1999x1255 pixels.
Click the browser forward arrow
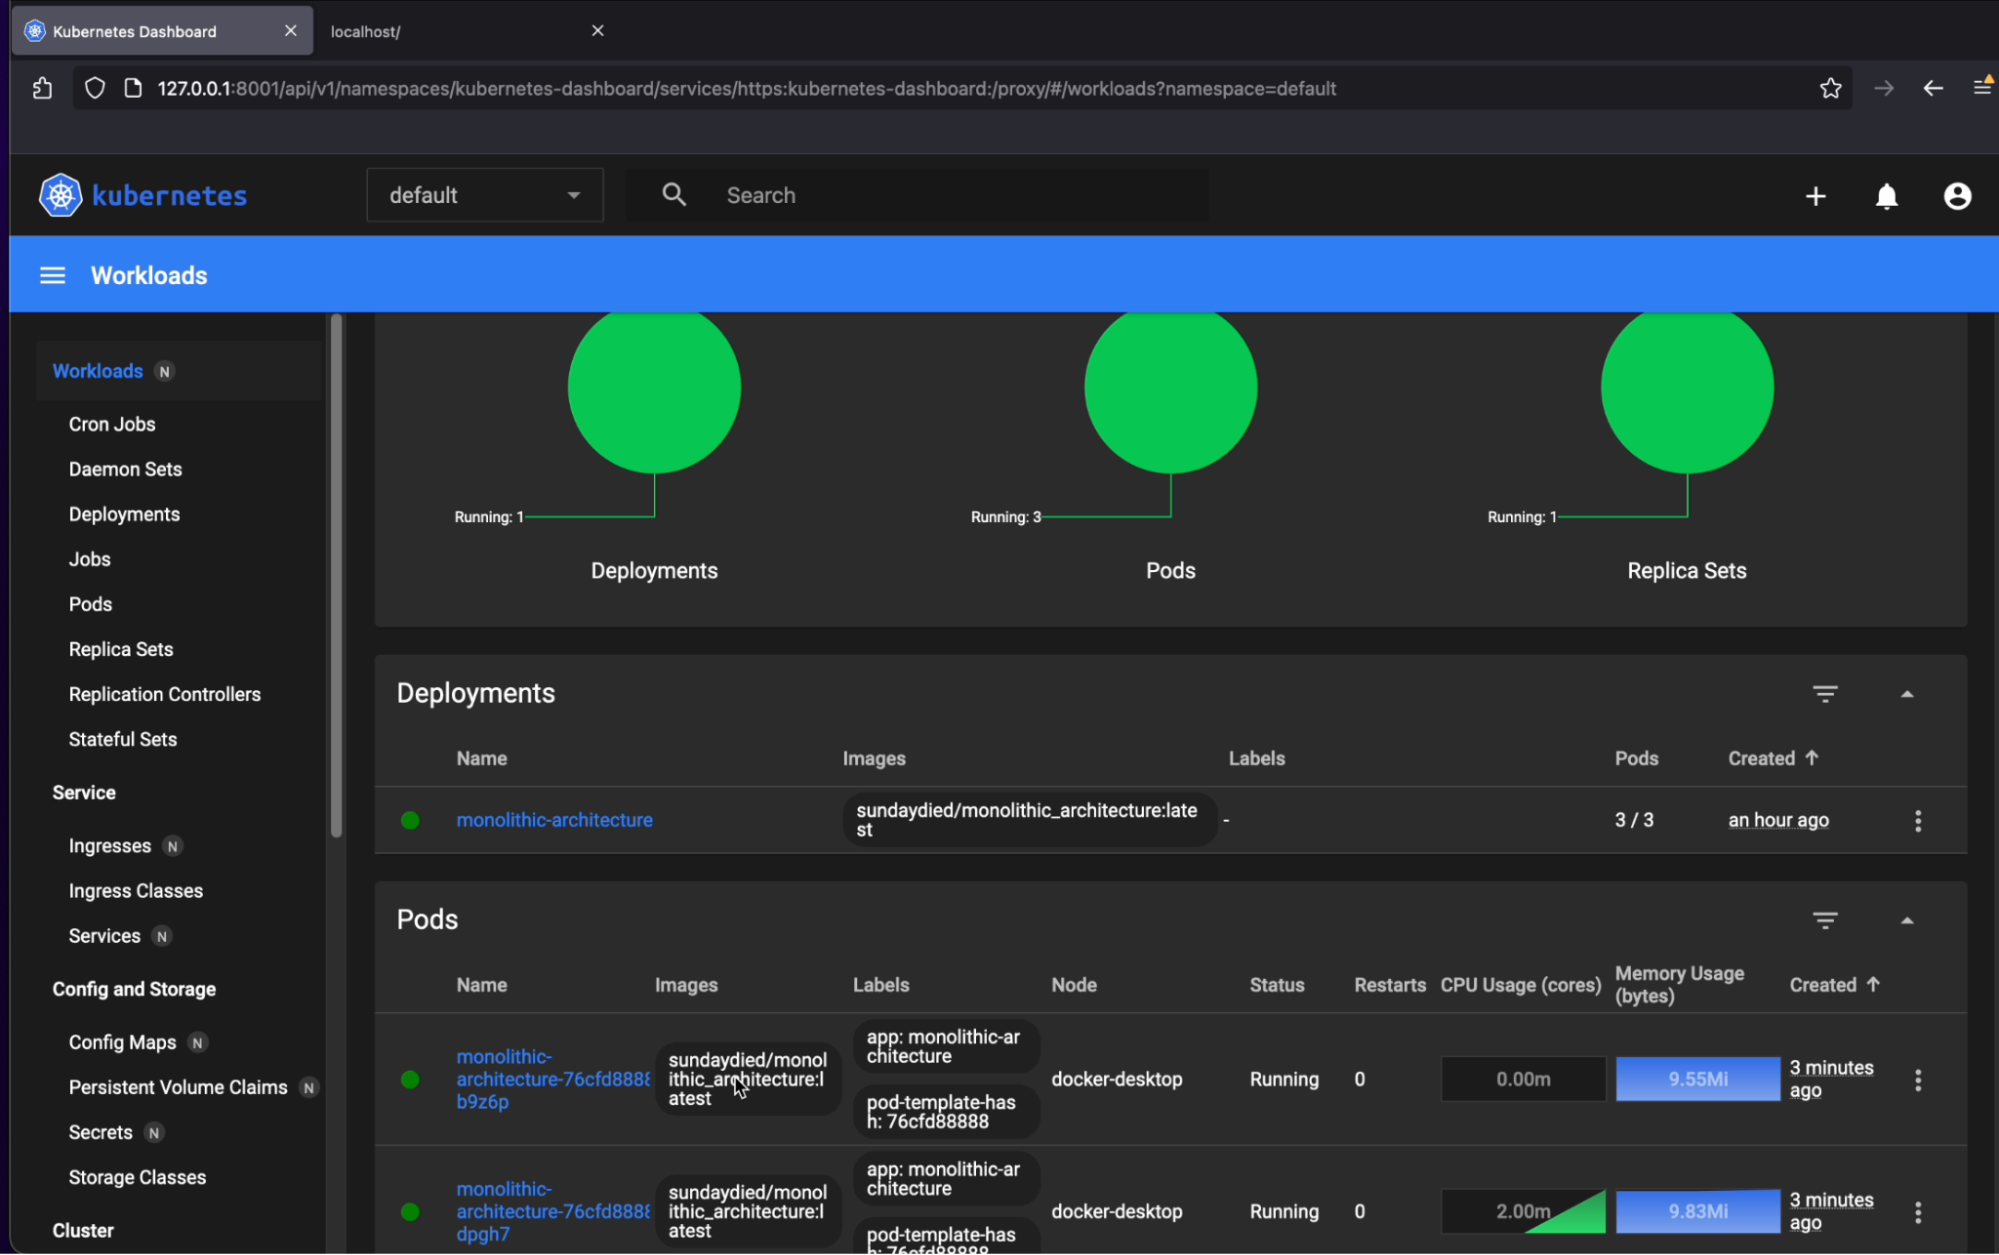click(x=1883, y=88)
